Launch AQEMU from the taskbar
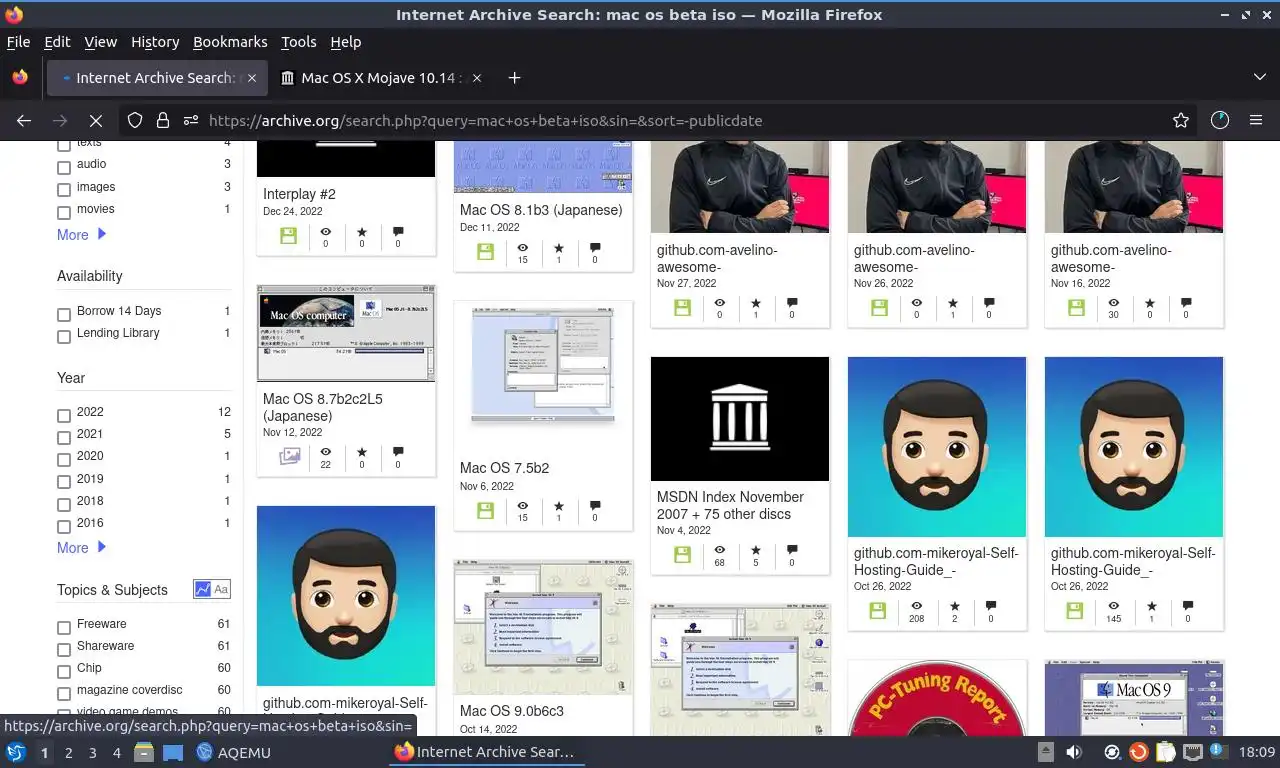 (233, 752)
